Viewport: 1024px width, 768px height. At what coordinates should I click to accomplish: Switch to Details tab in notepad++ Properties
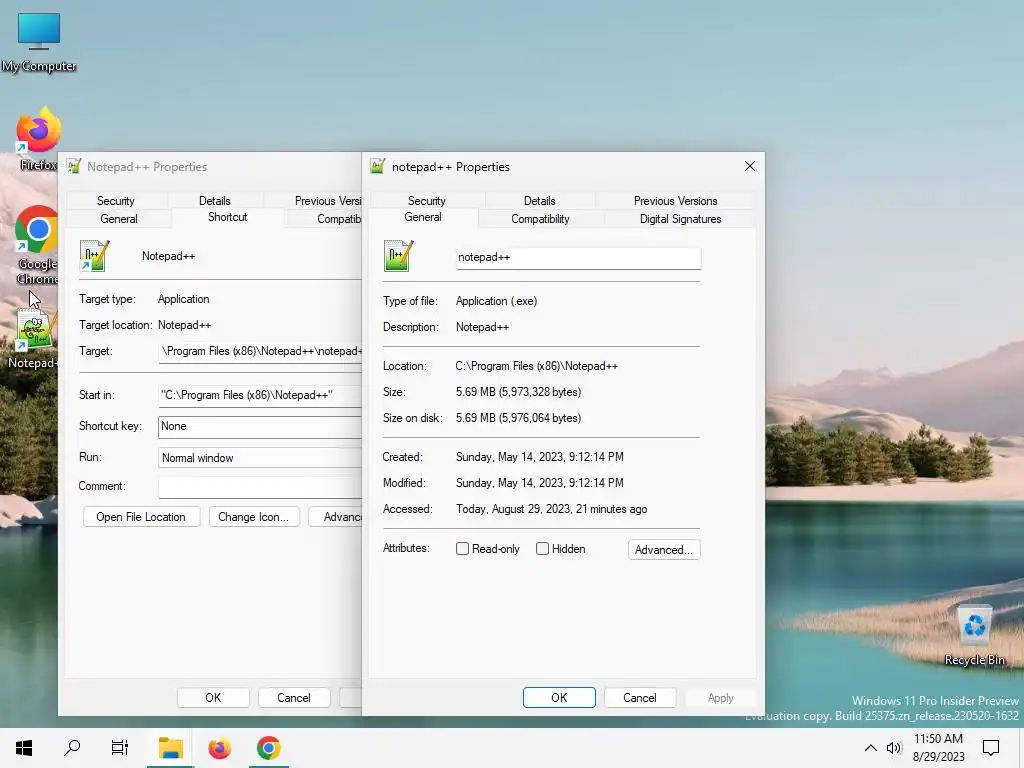click(x=539, y=200)
